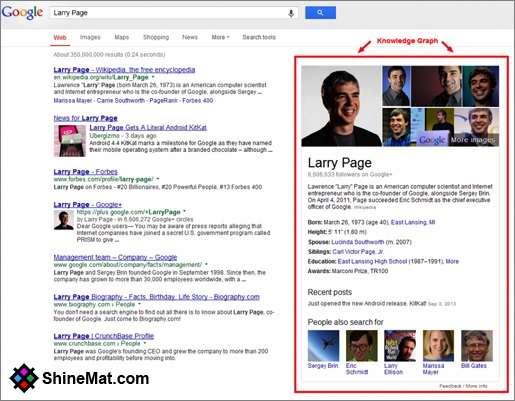The image size is (515, 401).
Task: Select the Larry Ellison thumbnail
Action: (400, 346)
